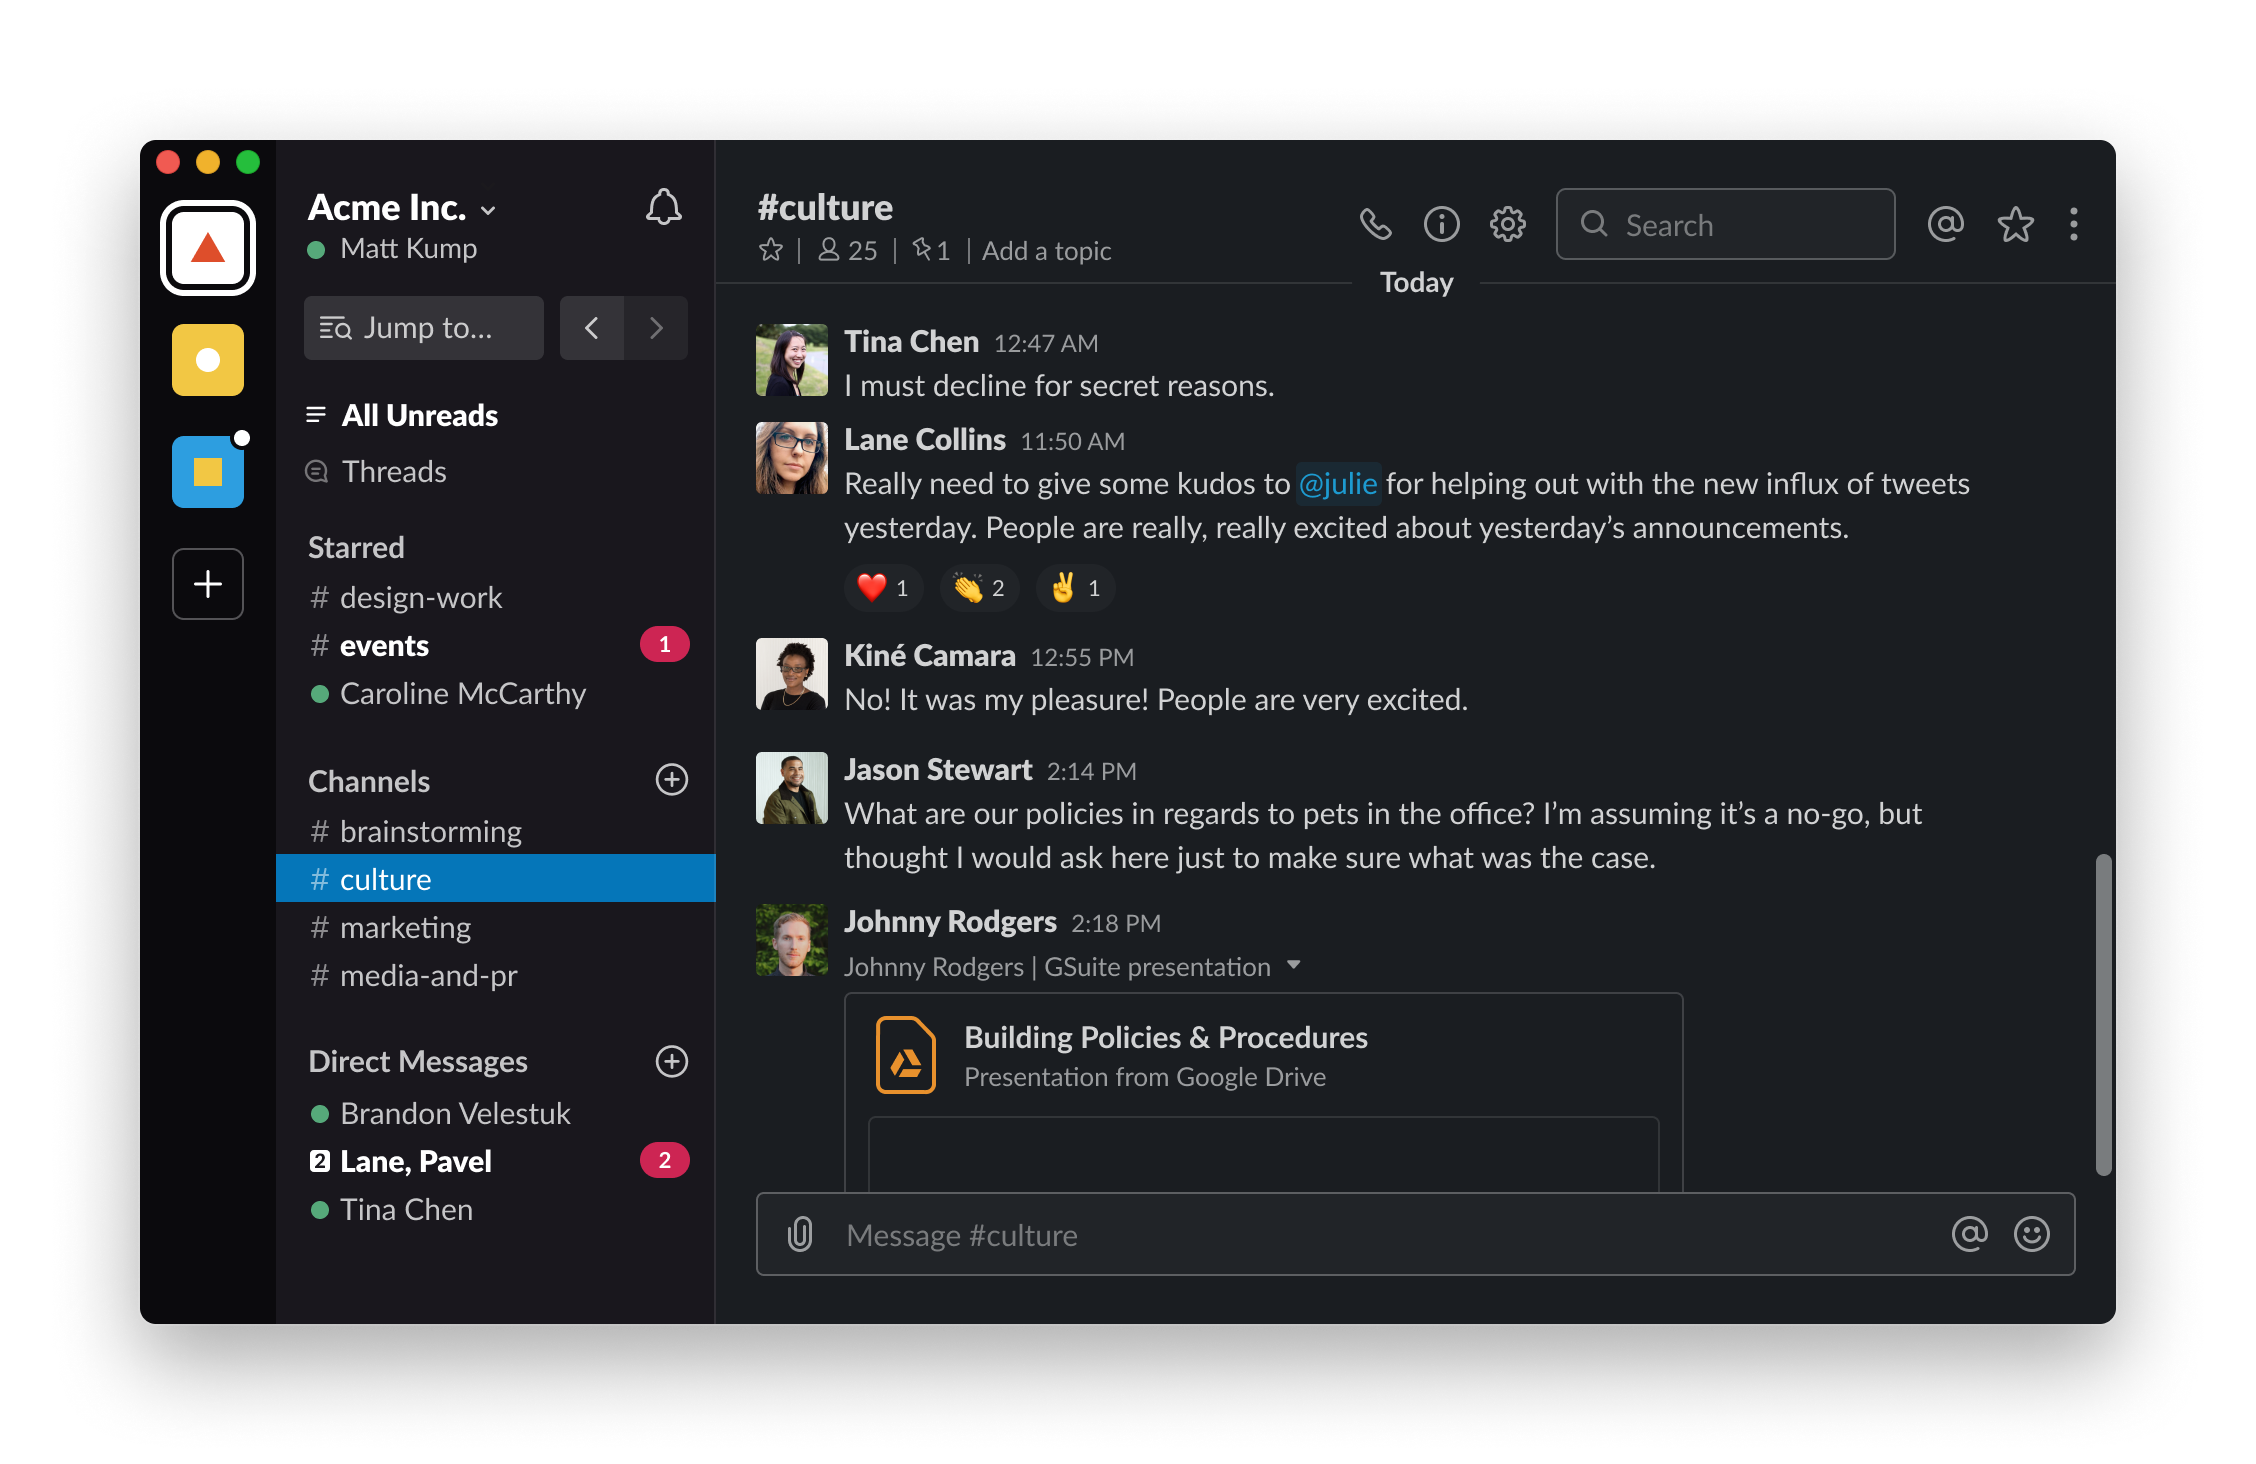This screenshot has height=1464, width=2256.
Task: Open channel info panel
Action: click(x=1440, y=224)
